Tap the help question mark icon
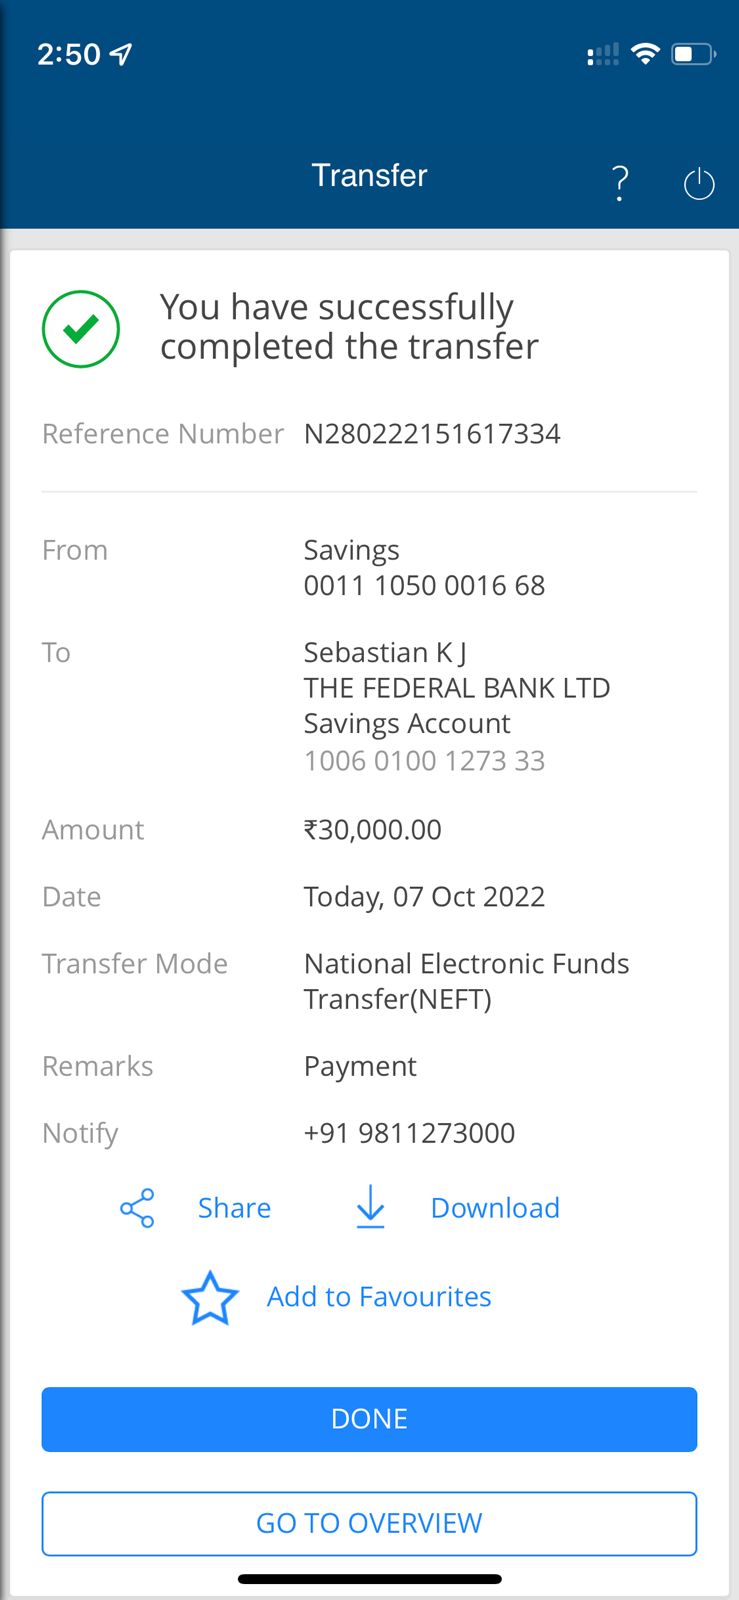Viewport: 739px width, 1600px height. coord(620,183)
